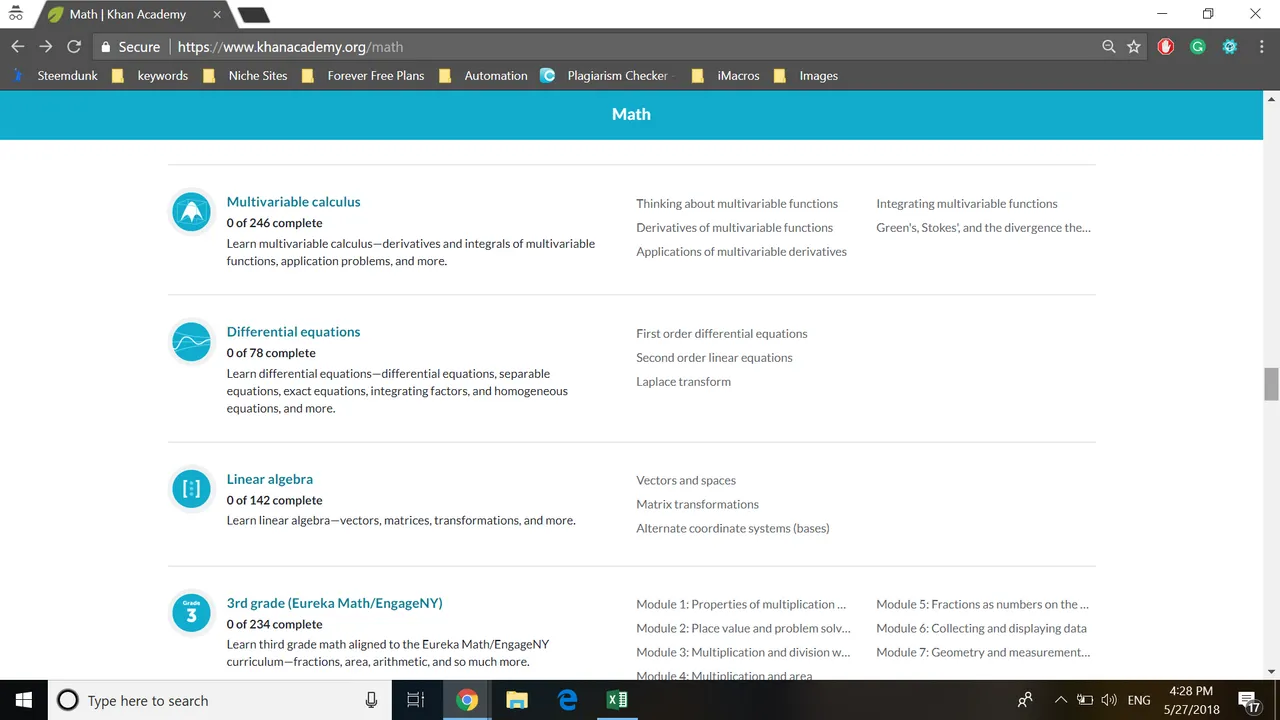The image size is (1280, 720).
Task: Open Green's, Stokes' and divergence theorems
Action: click(983, 227)
